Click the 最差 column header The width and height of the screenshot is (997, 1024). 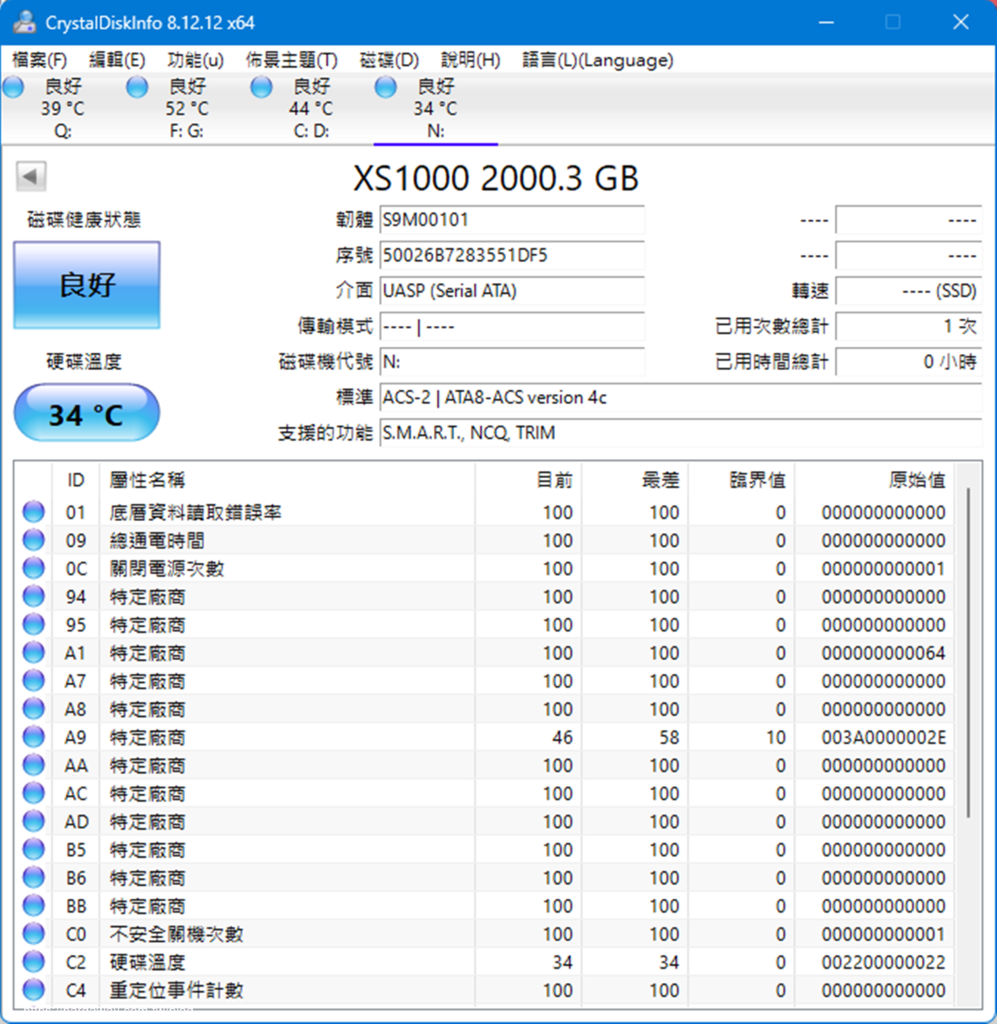(635, 481)
